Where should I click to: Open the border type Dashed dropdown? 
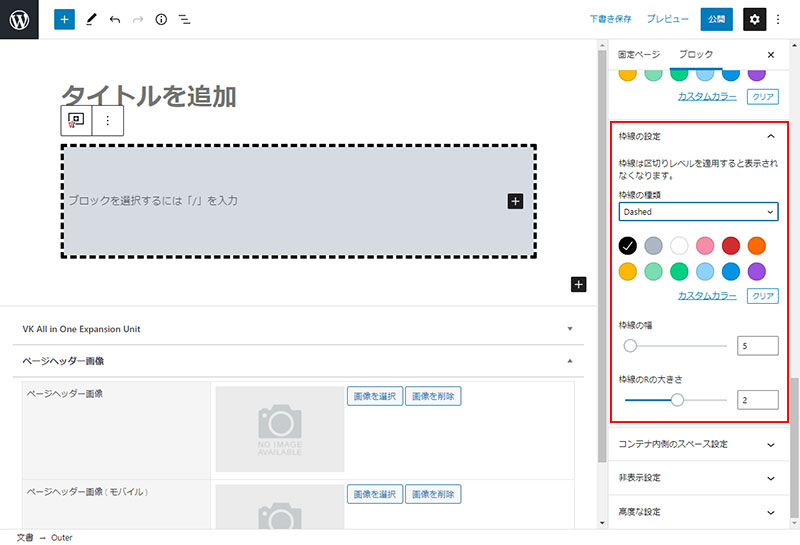point(698,212)
